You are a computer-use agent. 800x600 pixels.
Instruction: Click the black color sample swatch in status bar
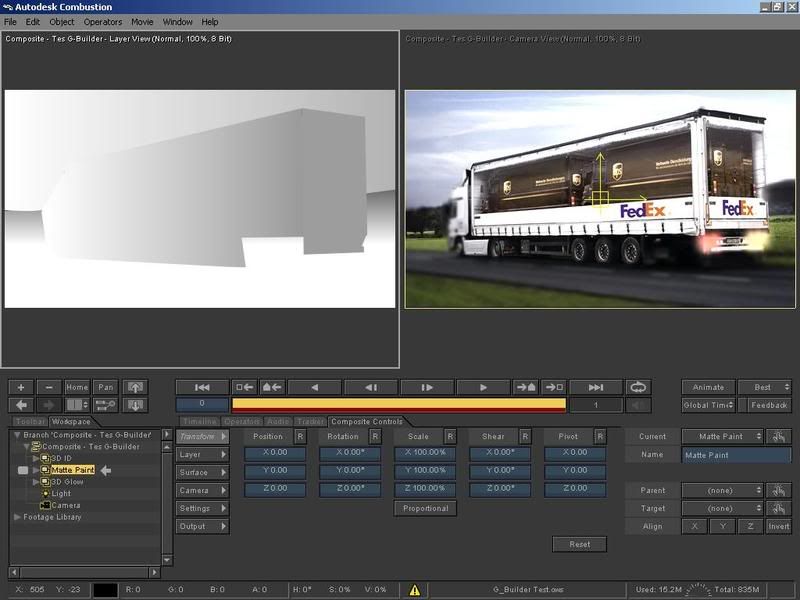[x=106, y=590]
